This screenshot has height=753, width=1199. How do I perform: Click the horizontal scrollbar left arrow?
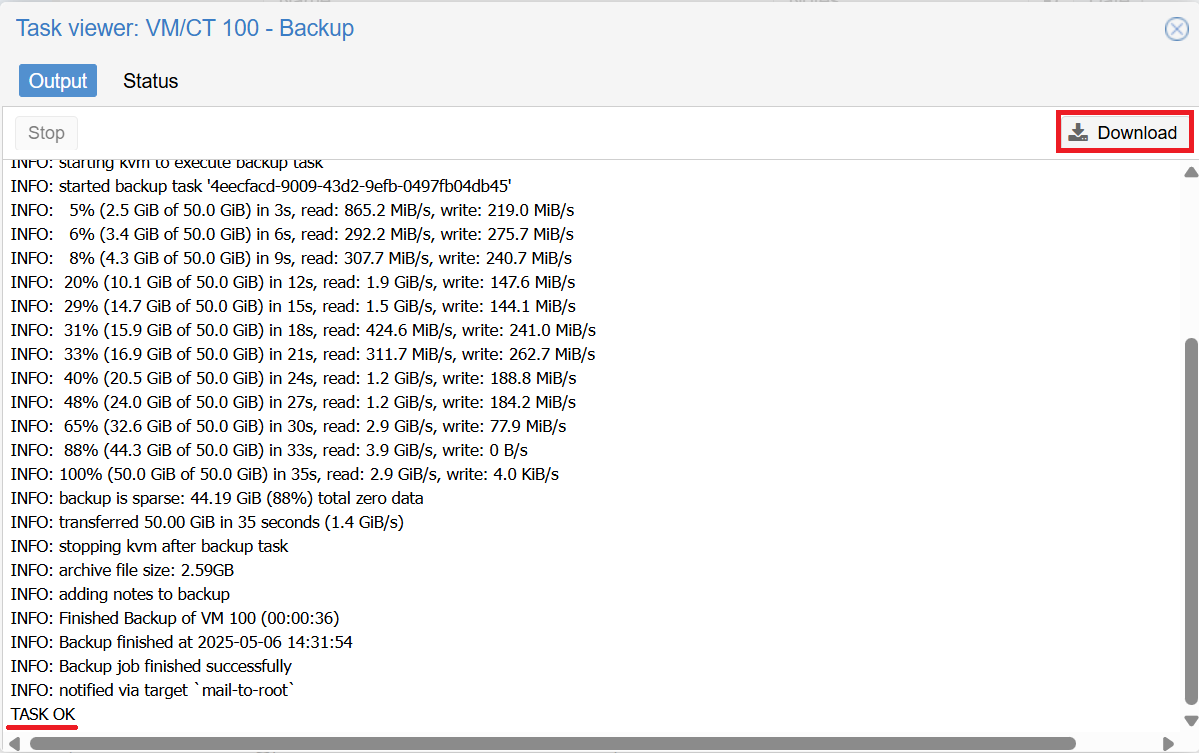(x=14, y=743)
